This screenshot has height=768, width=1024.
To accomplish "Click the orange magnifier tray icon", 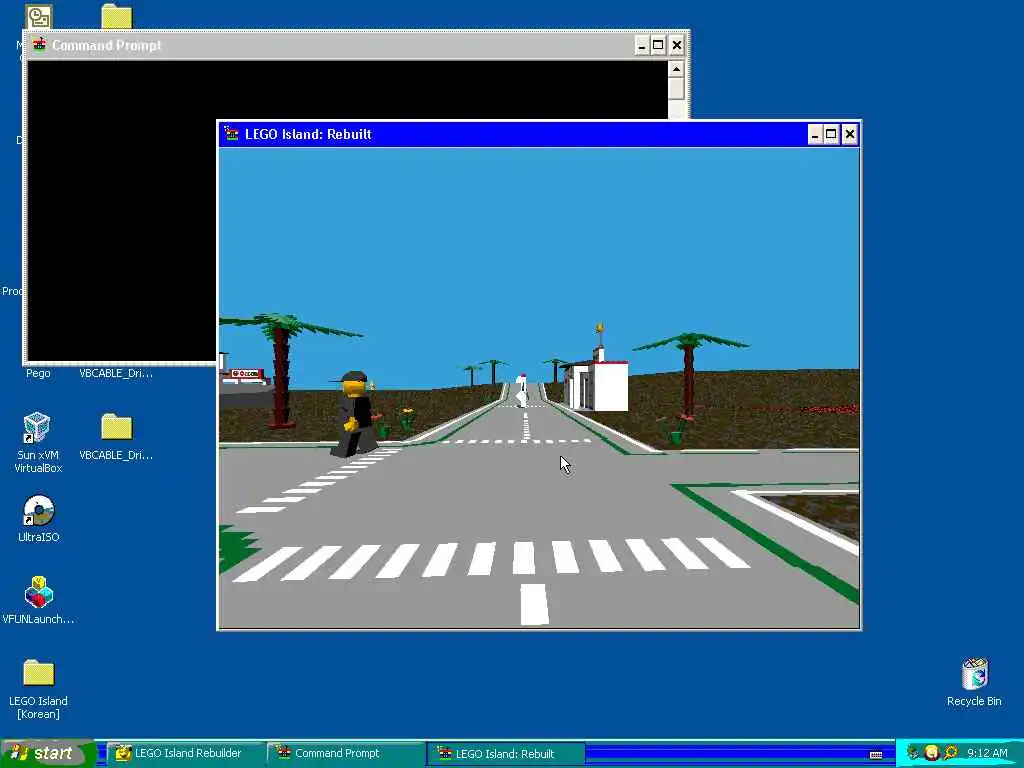I will [950, 753].
